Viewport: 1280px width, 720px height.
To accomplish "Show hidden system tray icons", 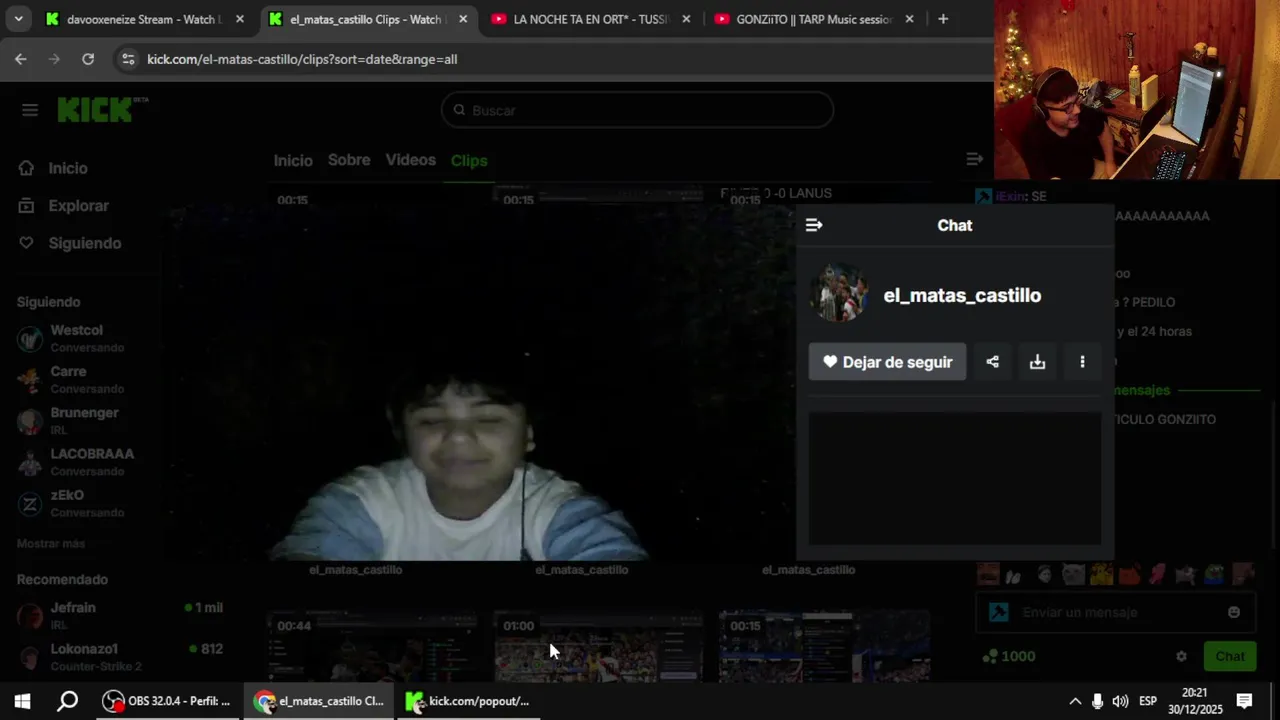I will point(1075,701).
